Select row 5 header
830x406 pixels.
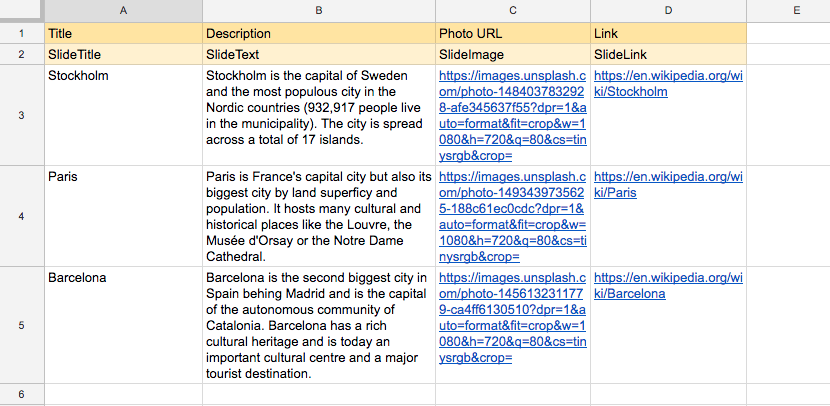21,325
